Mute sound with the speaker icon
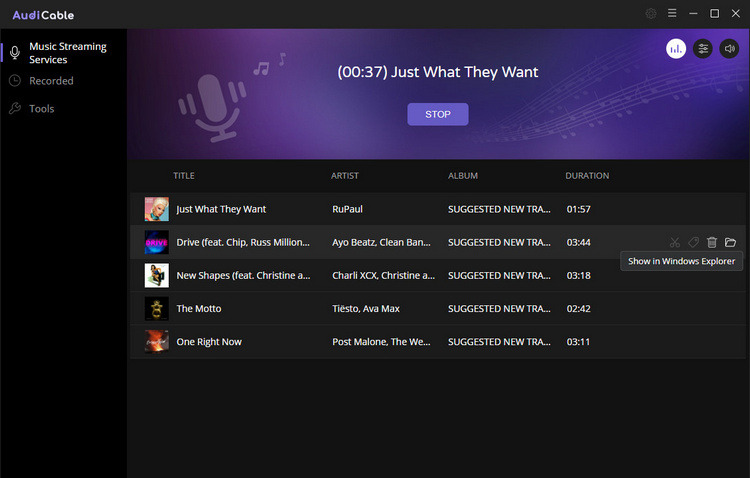This screenshot has height=478, width=750. click(729, 49)
